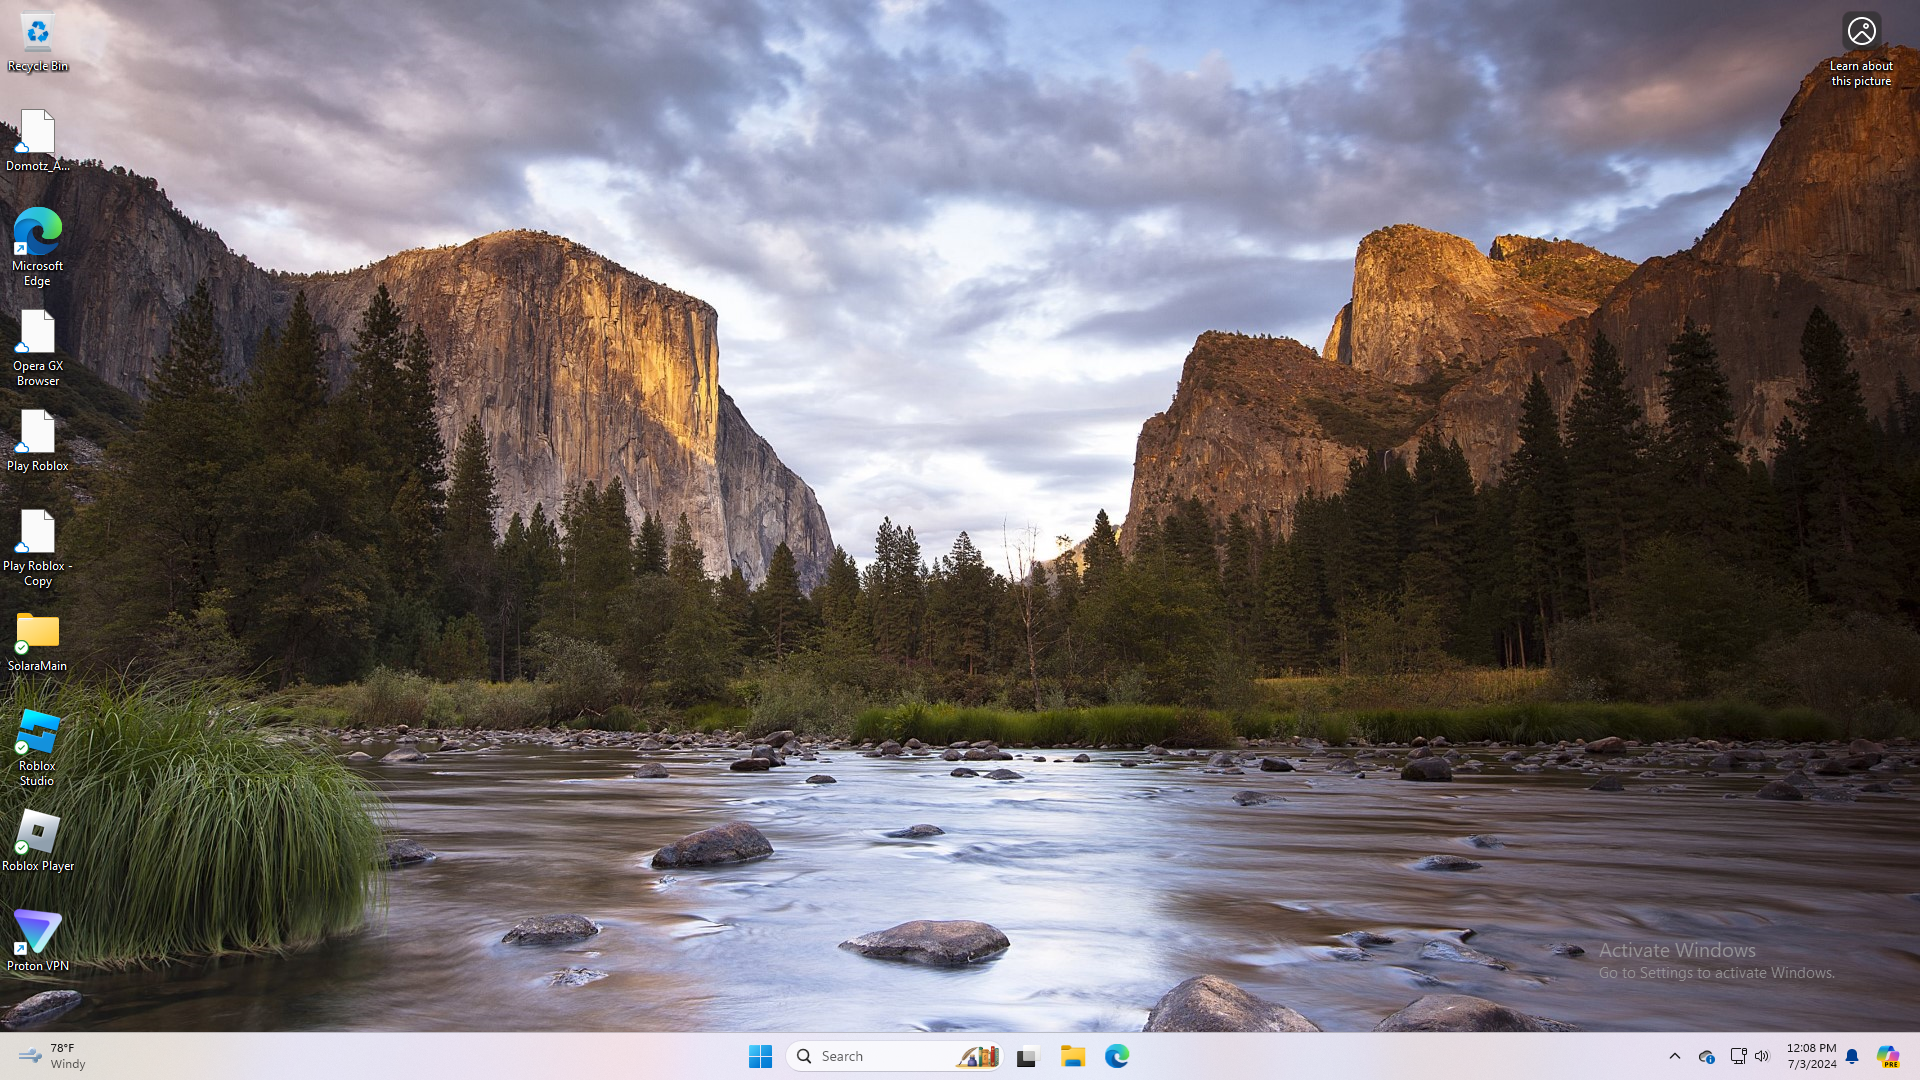The height and width of the screenshot is (1080, 1920).
Task: Open the weather widget showing 78°F Windy
Action: click(x=52, y=1056)
